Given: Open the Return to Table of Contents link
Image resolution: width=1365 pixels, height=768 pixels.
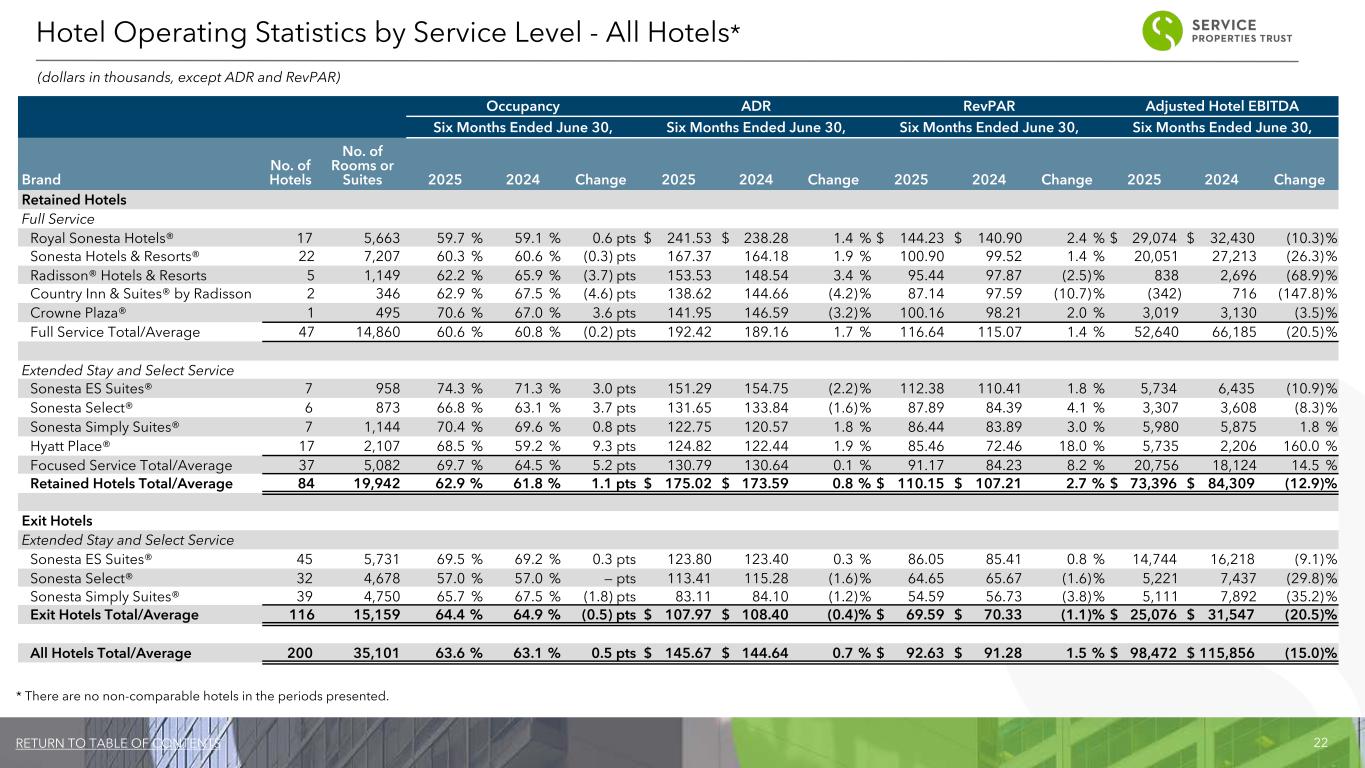Looking at the screenshot, I should [x=118, y=742].
